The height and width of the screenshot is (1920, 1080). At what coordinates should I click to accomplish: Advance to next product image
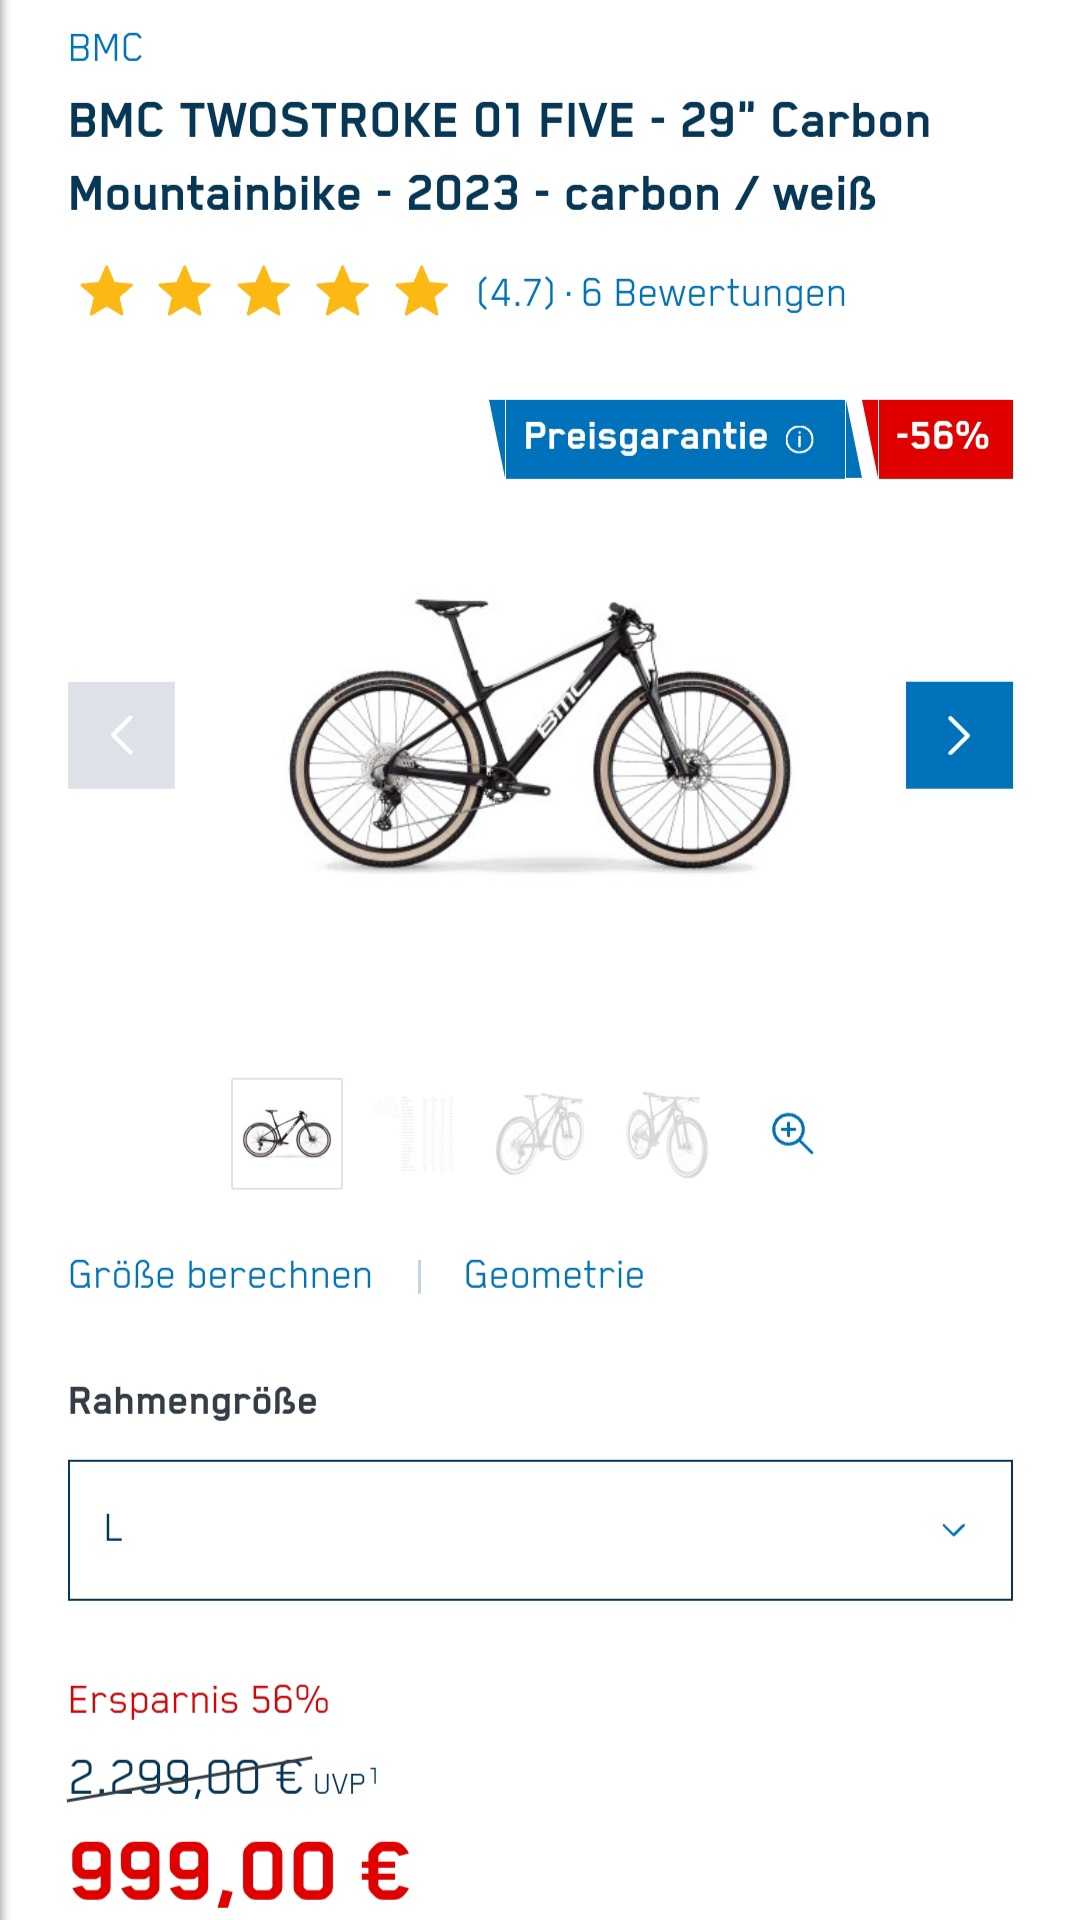(959, 735)
